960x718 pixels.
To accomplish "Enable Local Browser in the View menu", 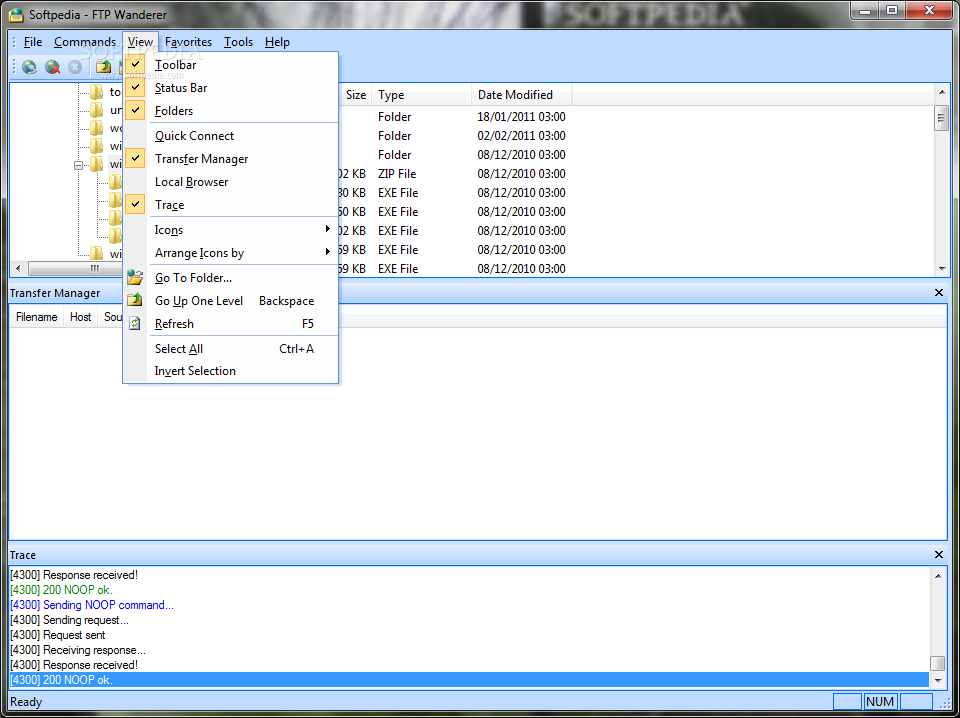I will [x=230, y=182].
